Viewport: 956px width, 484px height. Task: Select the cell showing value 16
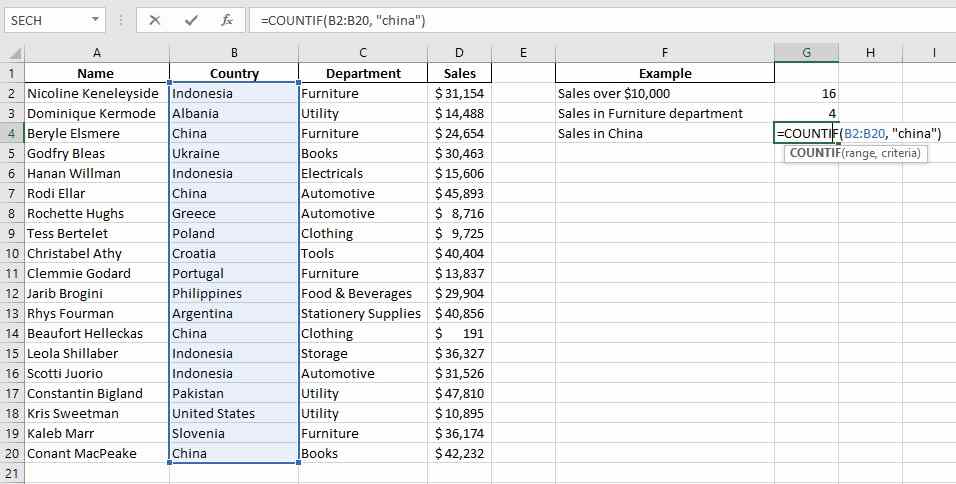(x=806, y=93)
